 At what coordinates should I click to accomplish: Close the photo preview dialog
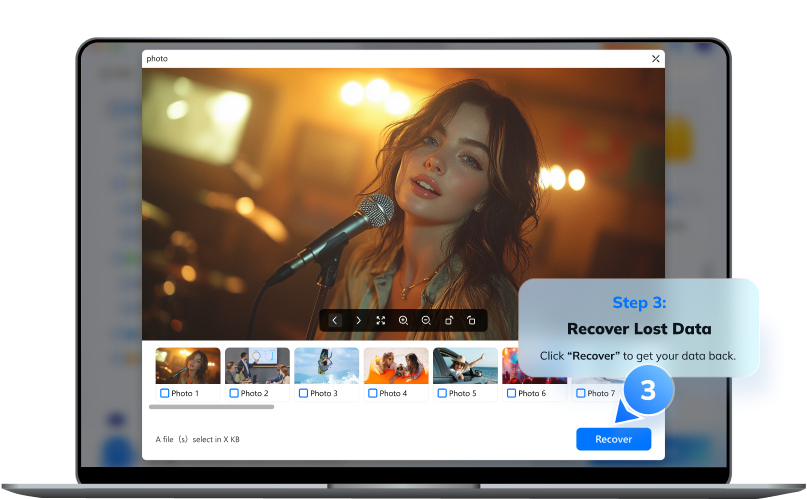click(x=656, y=59)
